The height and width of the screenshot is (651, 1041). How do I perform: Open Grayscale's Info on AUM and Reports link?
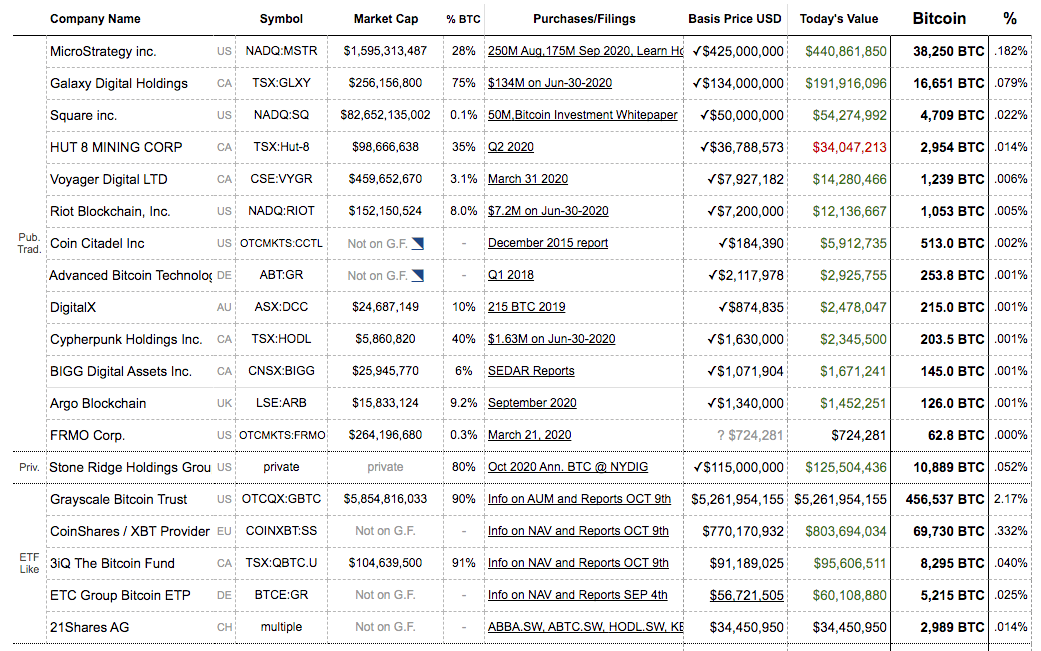click(579, 499)
